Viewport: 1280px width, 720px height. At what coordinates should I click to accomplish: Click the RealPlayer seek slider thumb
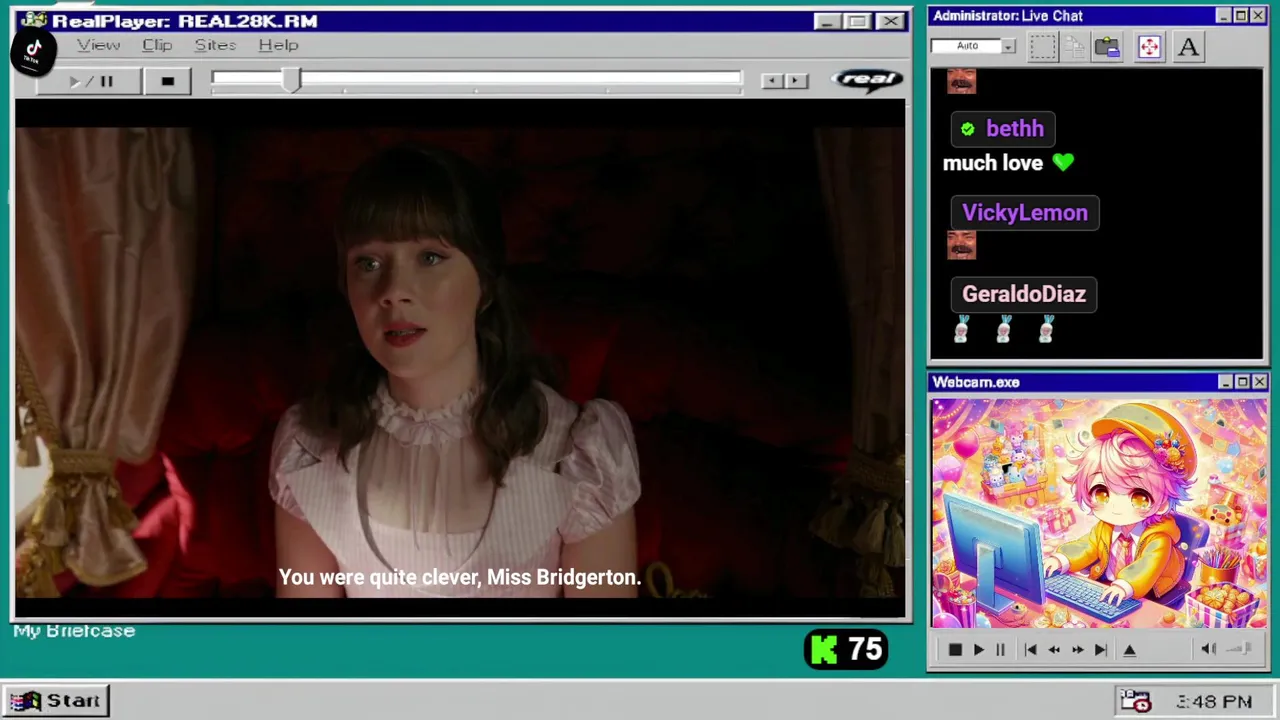pyautogui.click(x=291, y=80)
